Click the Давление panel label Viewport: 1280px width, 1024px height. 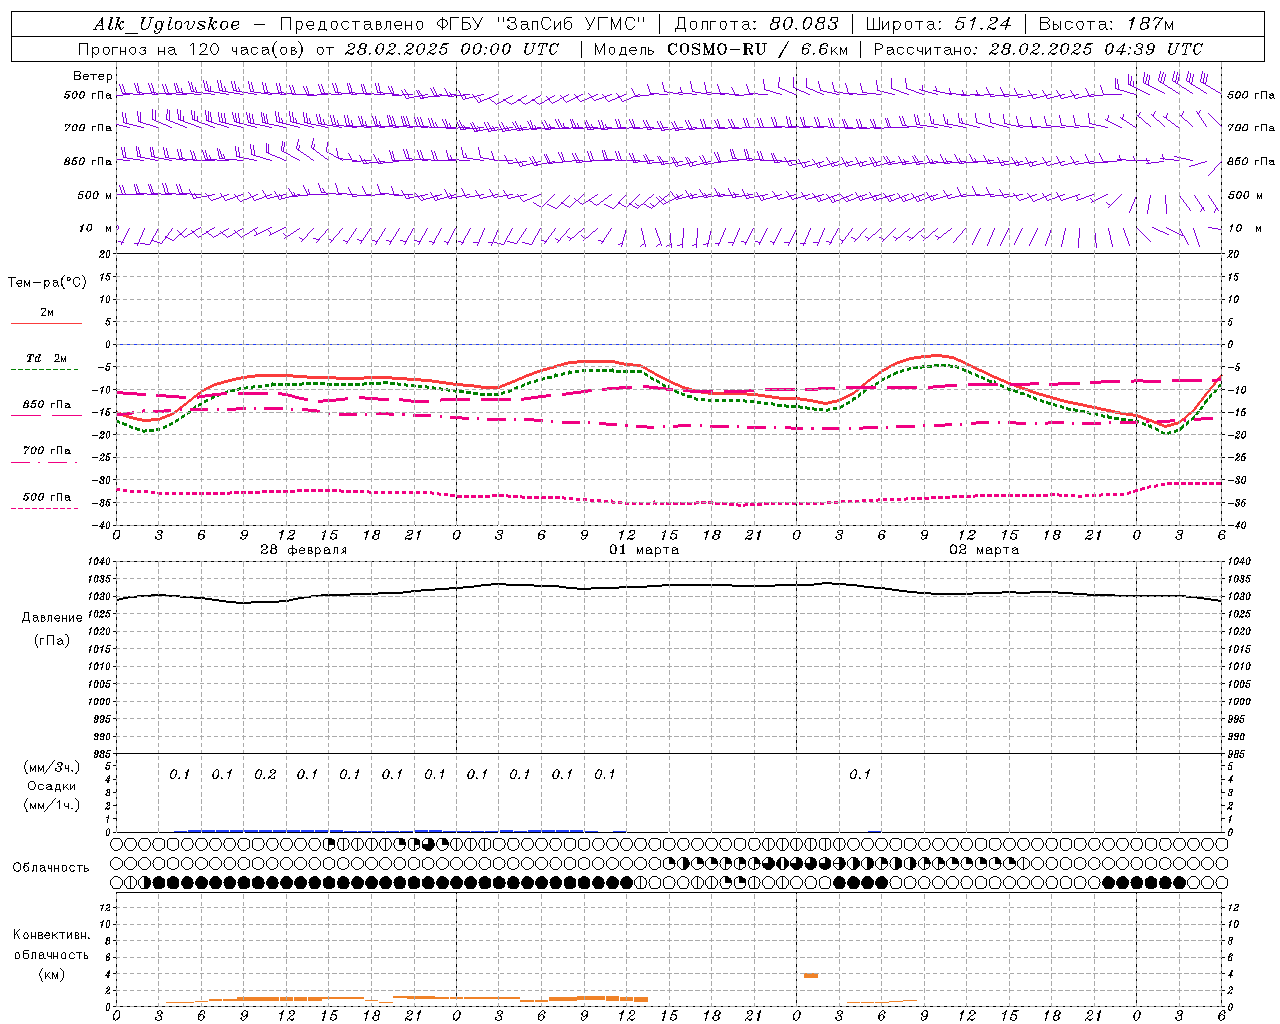point(52,618)
